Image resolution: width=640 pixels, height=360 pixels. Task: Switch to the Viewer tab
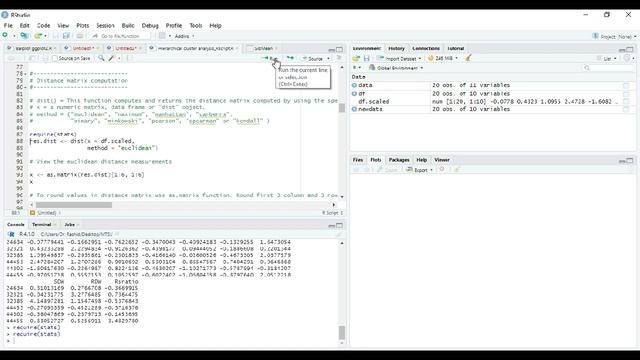point(442,160)
